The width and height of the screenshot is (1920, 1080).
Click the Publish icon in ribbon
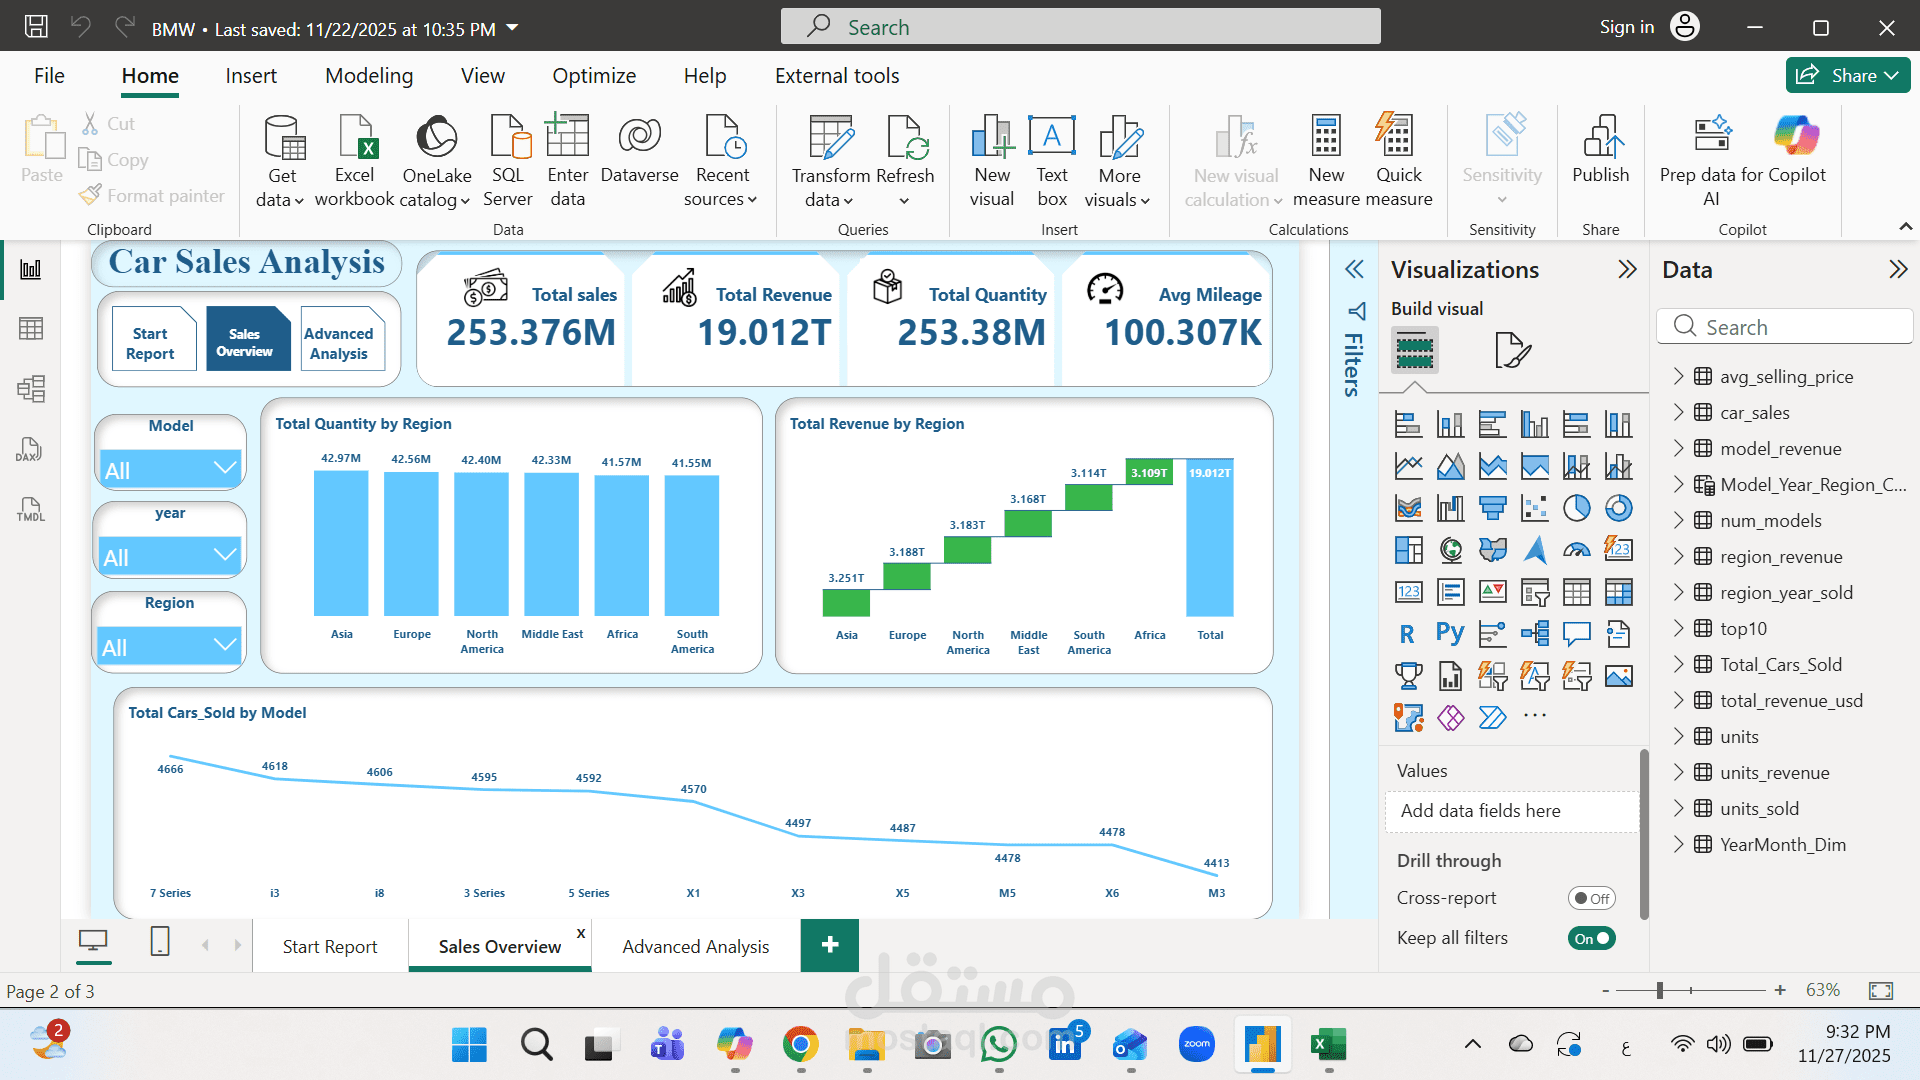pos(1601,137)
